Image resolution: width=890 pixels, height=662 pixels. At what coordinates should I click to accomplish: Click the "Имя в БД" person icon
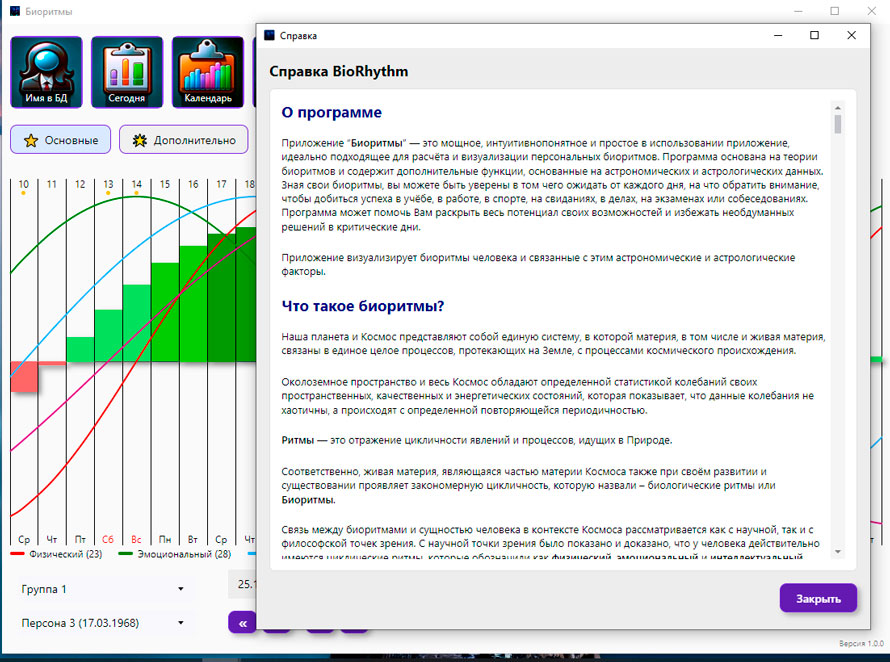point(46,72)
